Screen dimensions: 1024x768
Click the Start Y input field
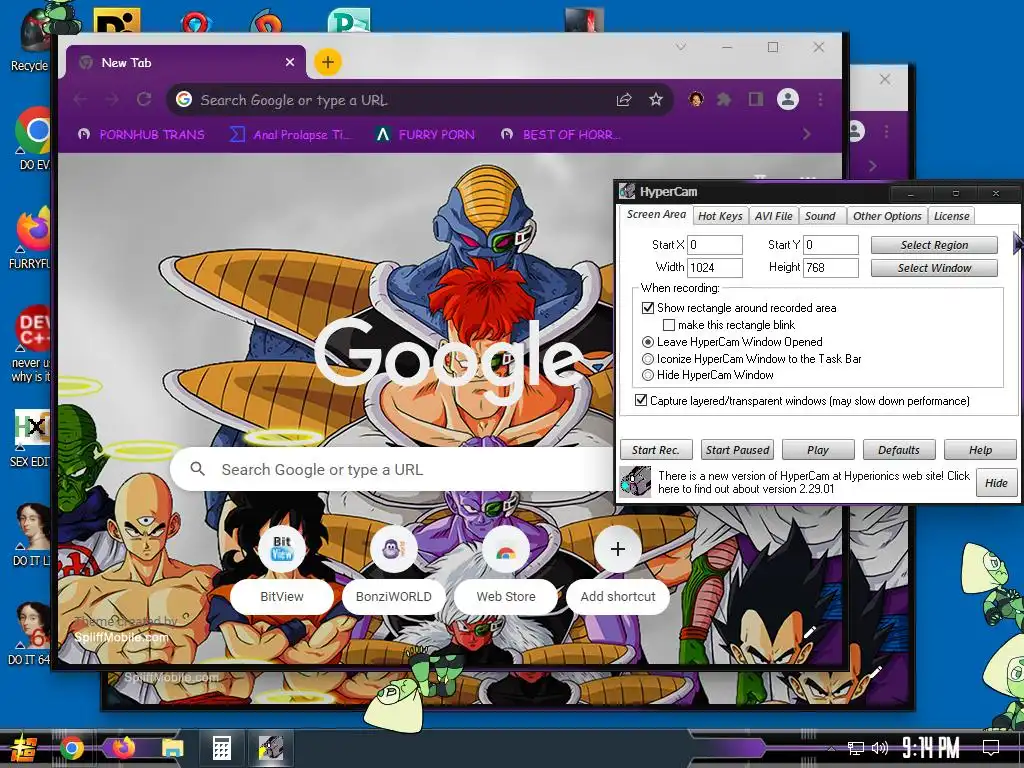click(831, 245)
